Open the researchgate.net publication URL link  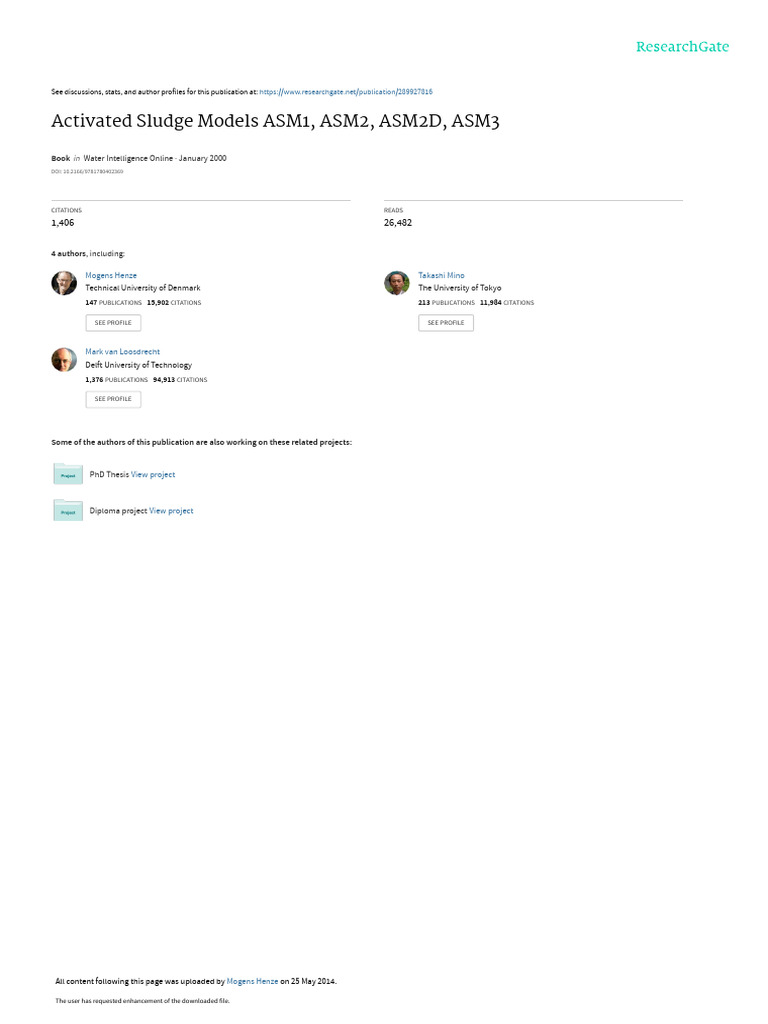[345, 92]
